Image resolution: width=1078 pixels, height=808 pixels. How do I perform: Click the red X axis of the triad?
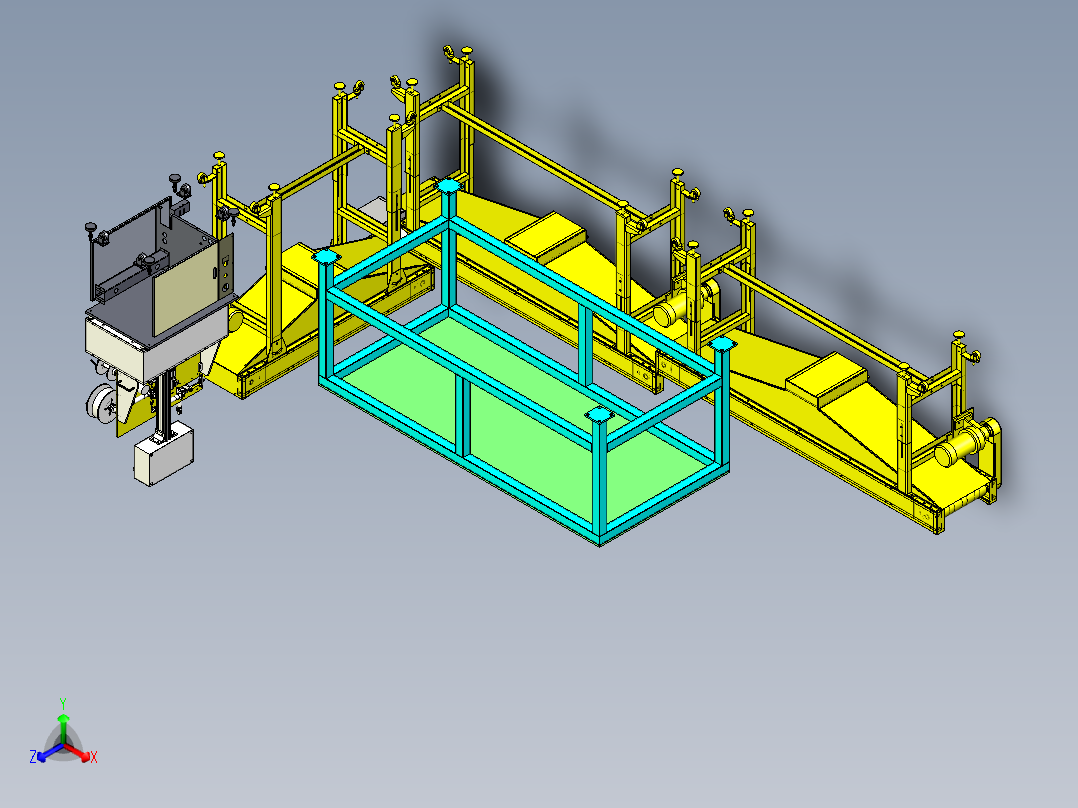pyautogui.click(x=78, y=752)
